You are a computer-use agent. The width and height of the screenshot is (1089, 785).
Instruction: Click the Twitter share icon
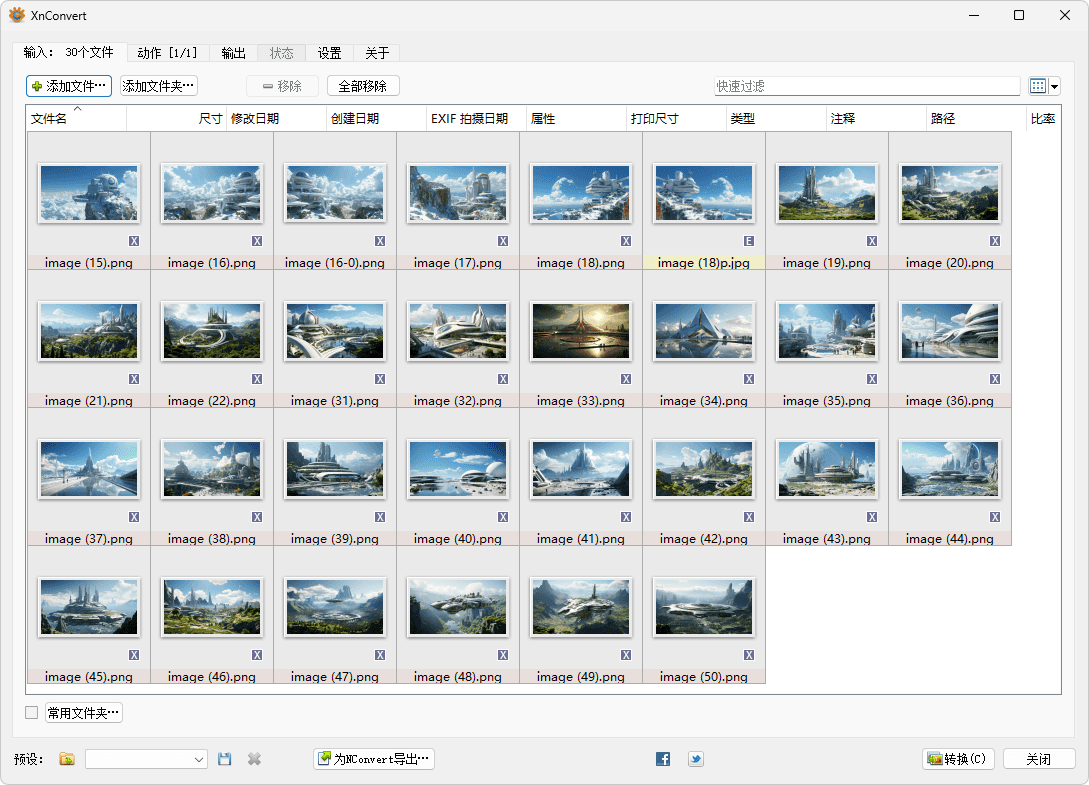click(695, 759)
